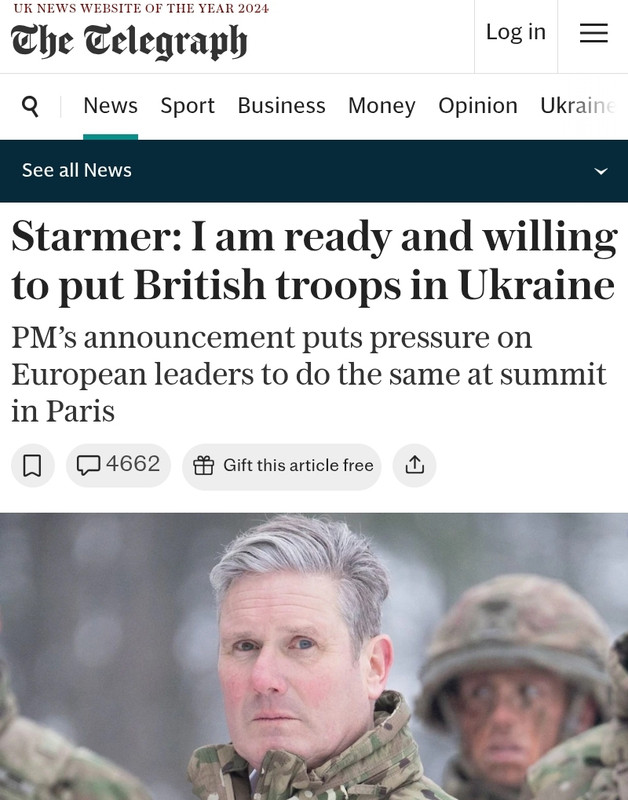The image size is (628, 800).
Task: Click Gift this article free button
Action: point(282,465)
